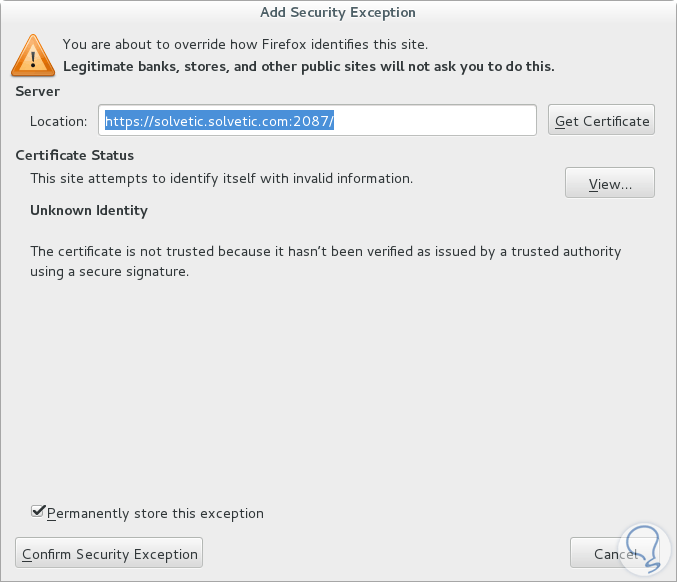The width and height of the screenshot is (677, 582).
Task: Click the Unknown Identity bold heading
Action: (x=88, y=210)
